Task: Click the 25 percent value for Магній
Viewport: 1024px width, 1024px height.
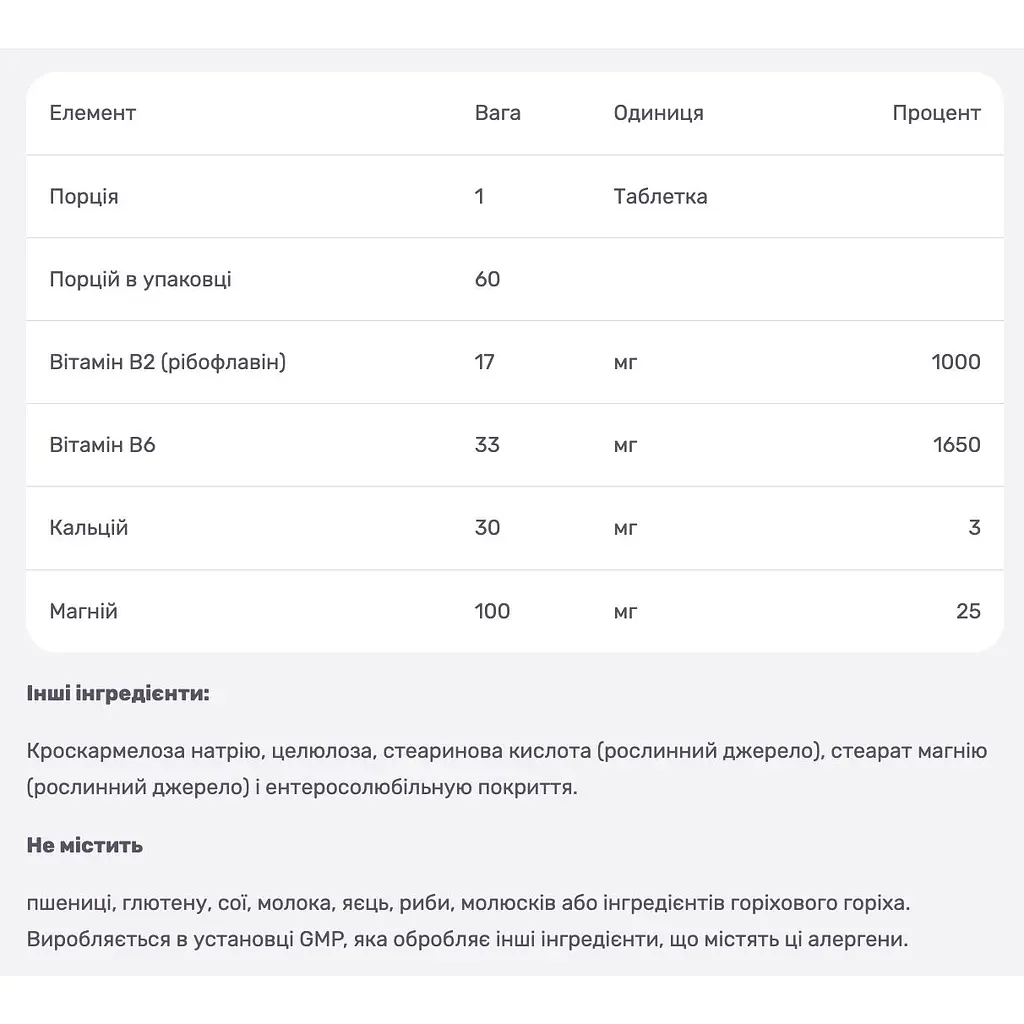Action: 968,611
